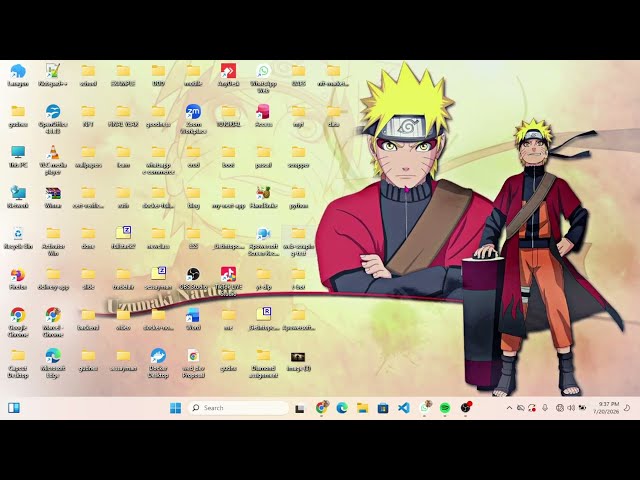Open the Laragon desktop shortcut
Viewport: 640px width, 480px height.
18,75
